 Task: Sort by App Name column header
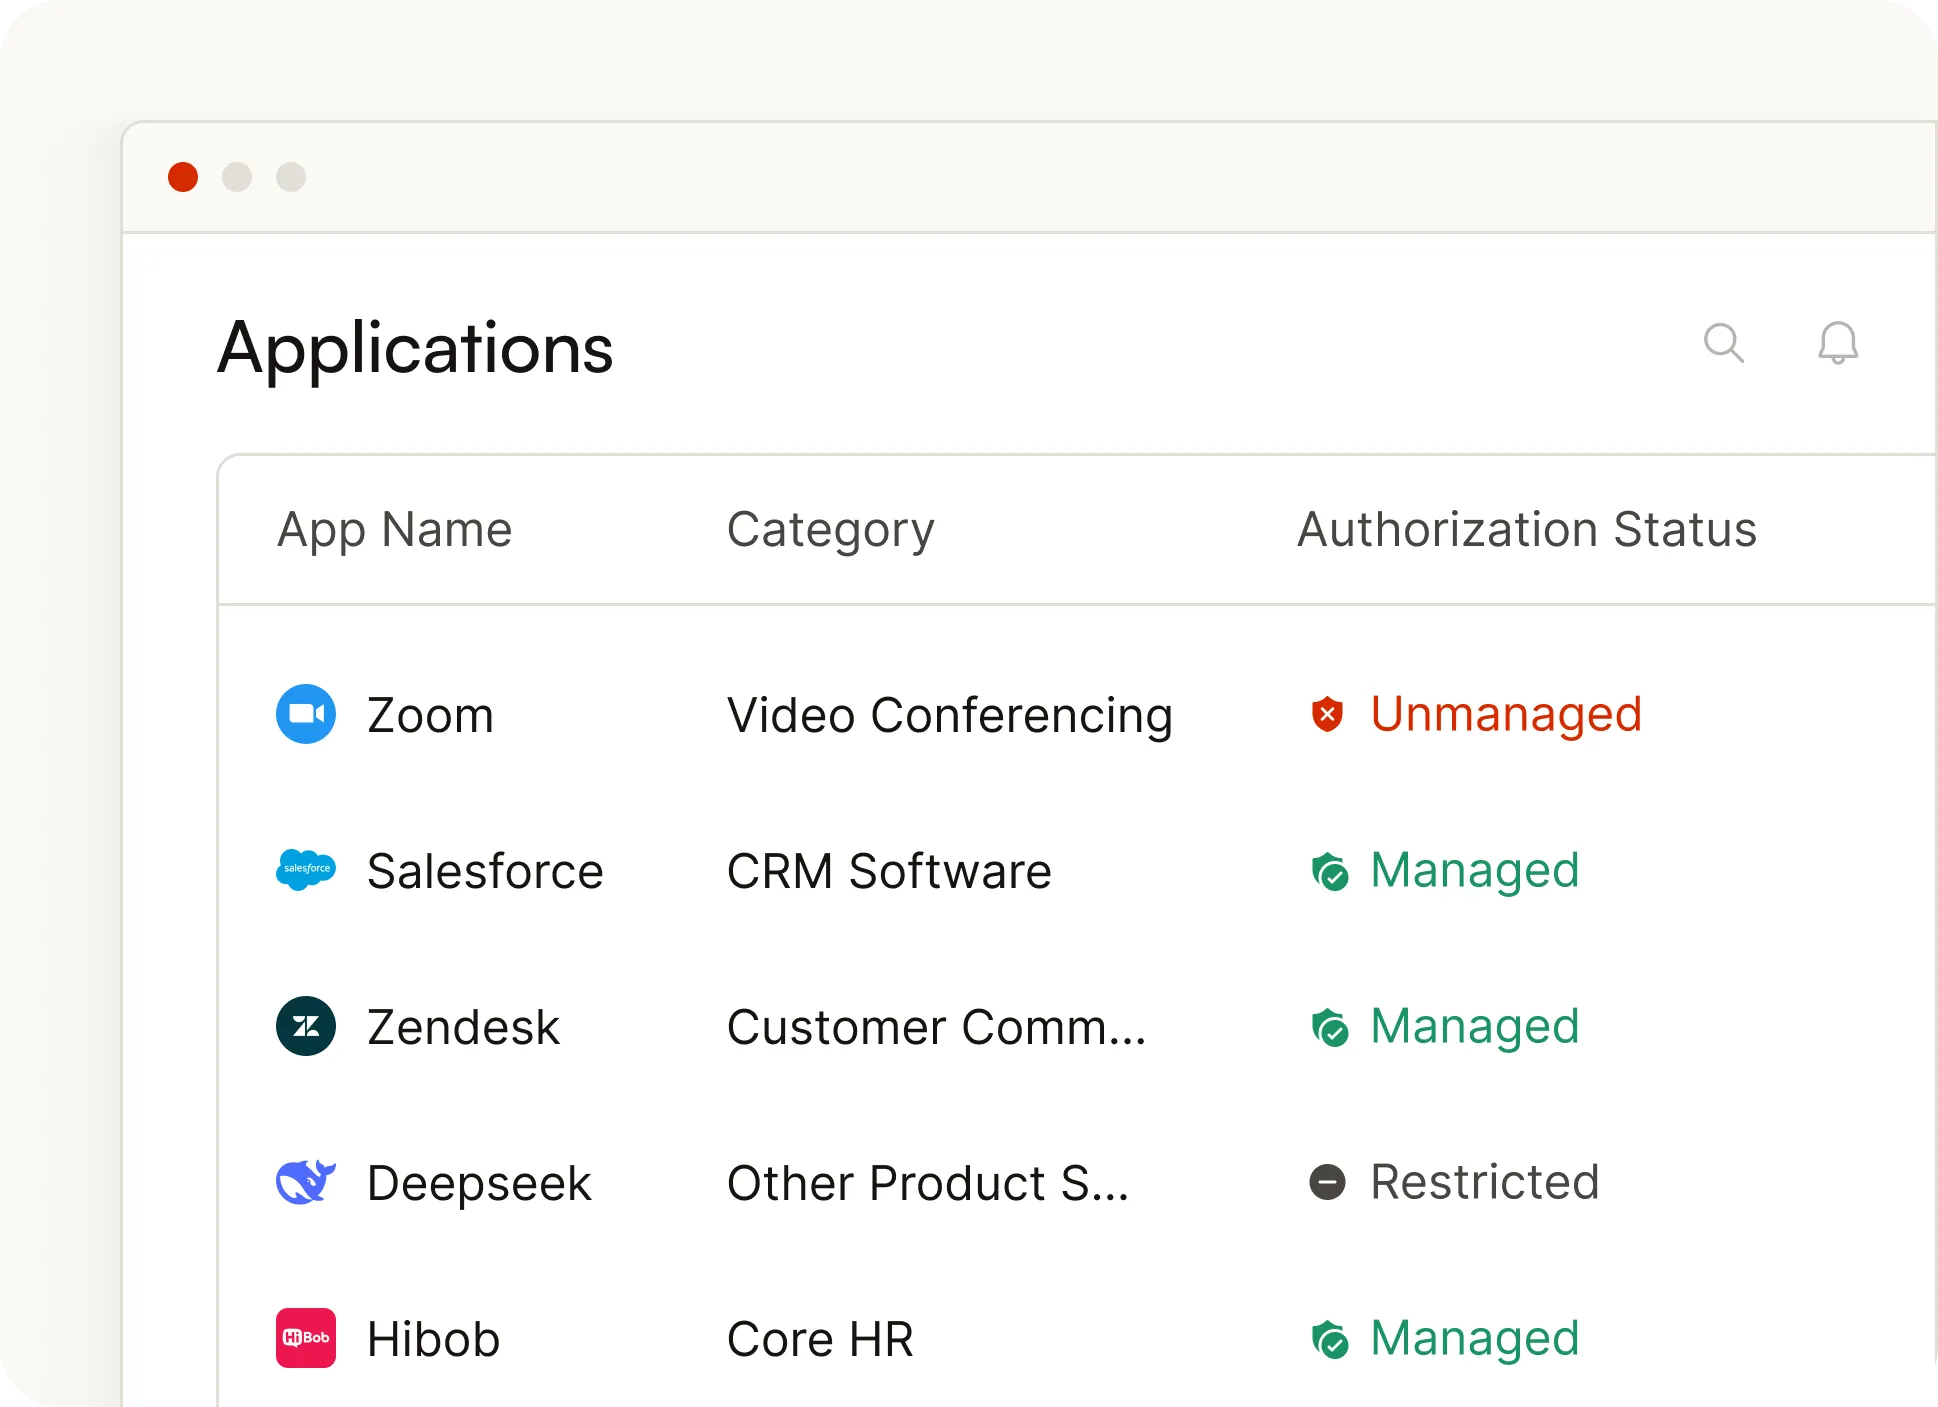pyautogui.click(x=394, y=529)
